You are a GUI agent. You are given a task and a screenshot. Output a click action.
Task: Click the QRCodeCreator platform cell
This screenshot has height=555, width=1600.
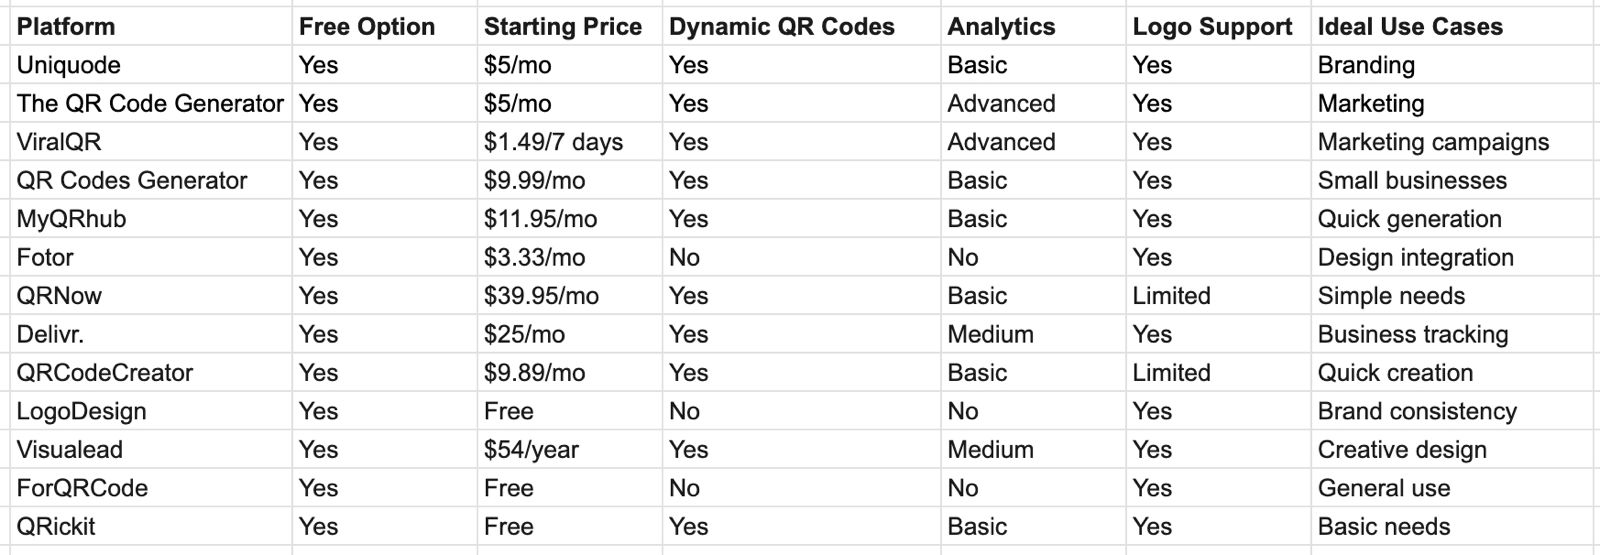pos(105,373)
